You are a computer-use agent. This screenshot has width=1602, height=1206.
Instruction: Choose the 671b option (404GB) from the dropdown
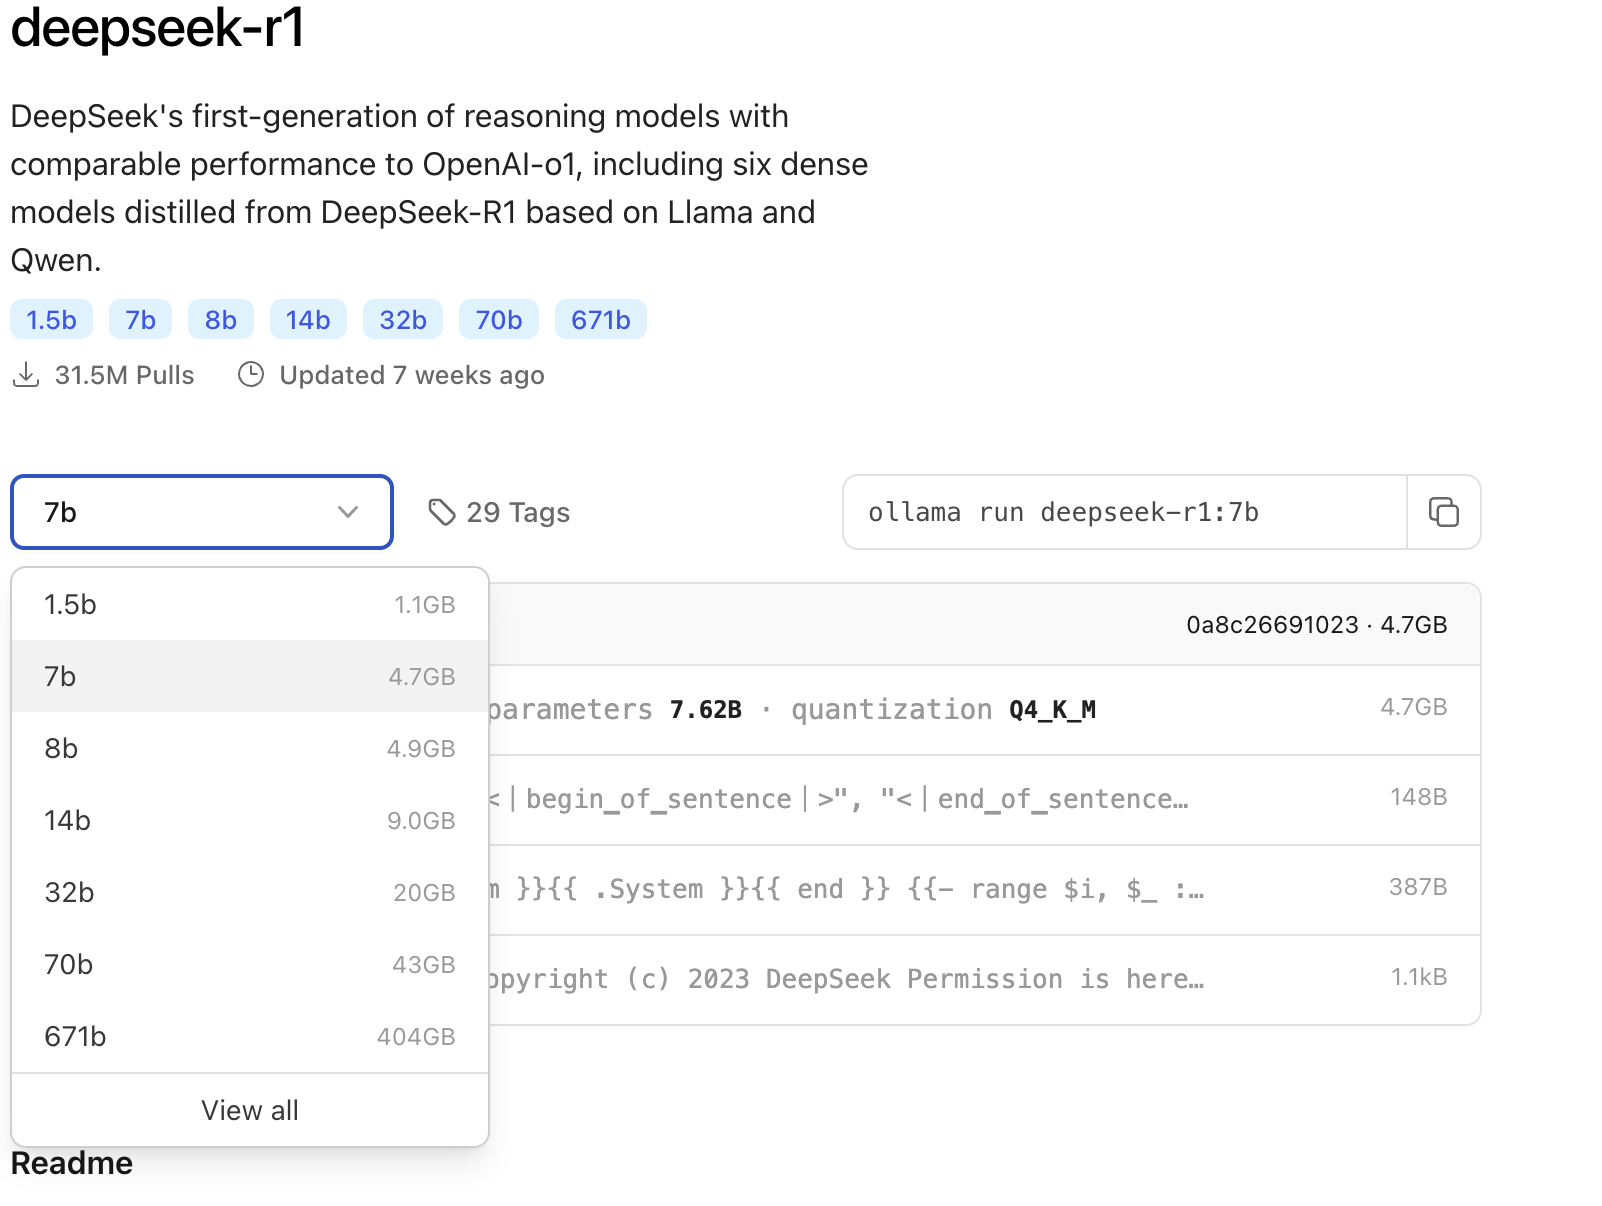click(250, 1036)
